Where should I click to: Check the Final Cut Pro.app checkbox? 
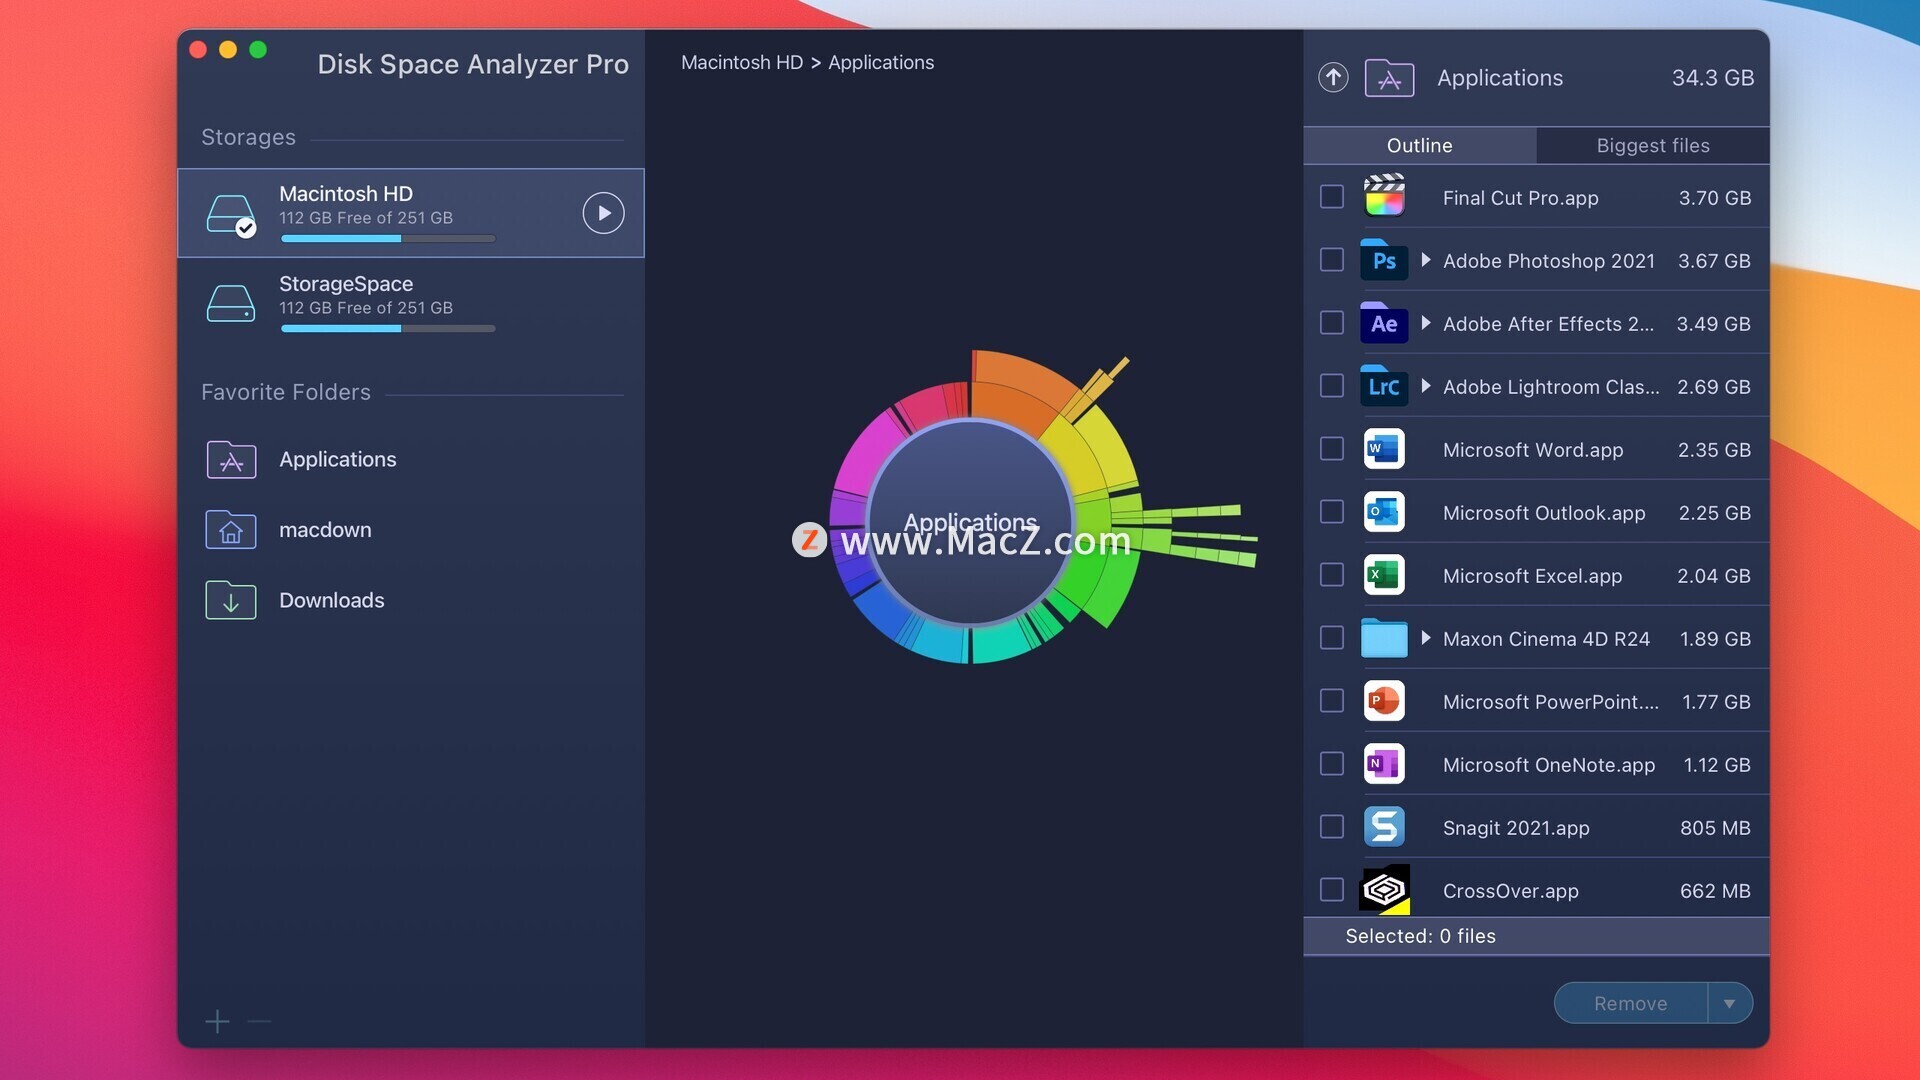1332,197
